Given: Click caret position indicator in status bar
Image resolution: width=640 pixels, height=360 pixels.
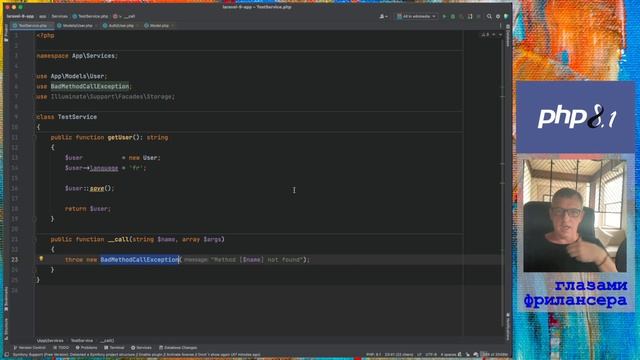Looking at the screenshot, I should pyautogui.click(x=398, y=355).
